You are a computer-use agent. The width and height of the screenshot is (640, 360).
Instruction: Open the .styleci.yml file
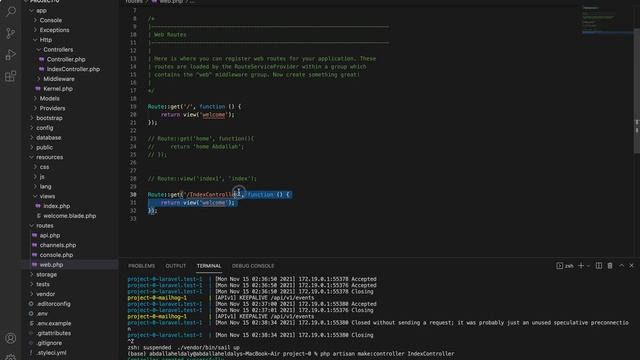click(x=51, y=353)
